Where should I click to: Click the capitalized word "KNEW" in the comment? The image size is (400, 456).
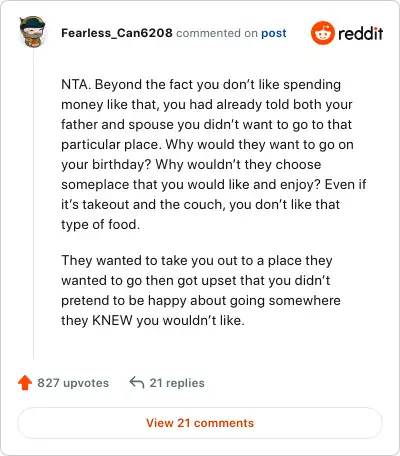[x=112, y=320]
